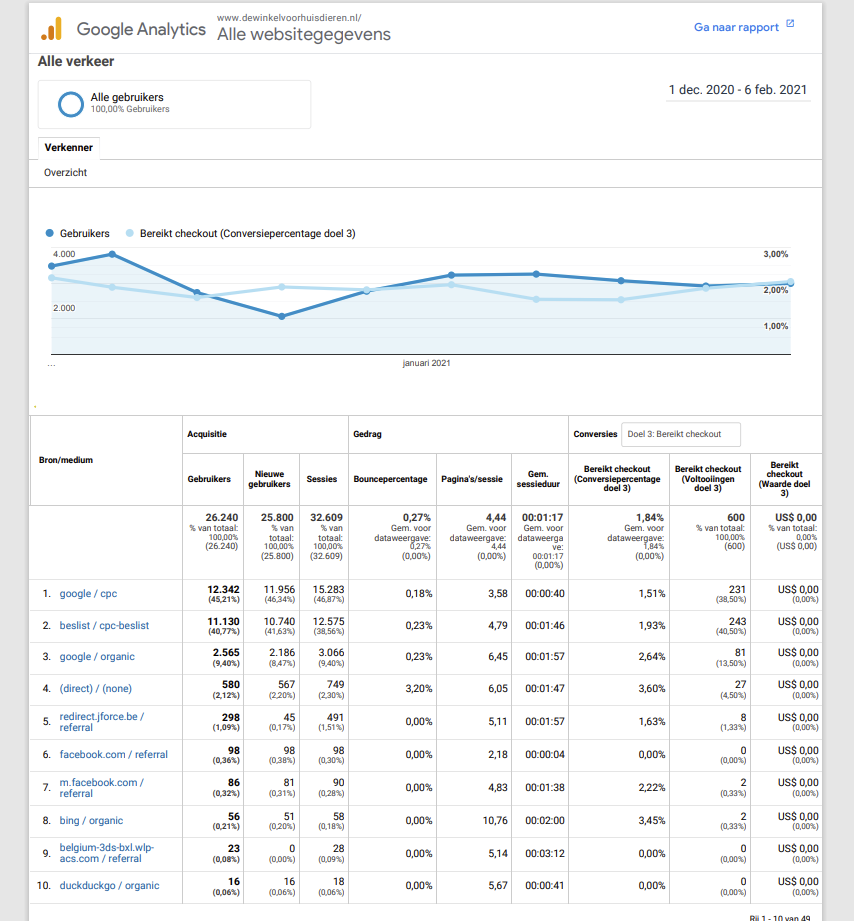Click the 3.066 sessions value for google / organic
854x921 pixels.
tap(331, 653)
